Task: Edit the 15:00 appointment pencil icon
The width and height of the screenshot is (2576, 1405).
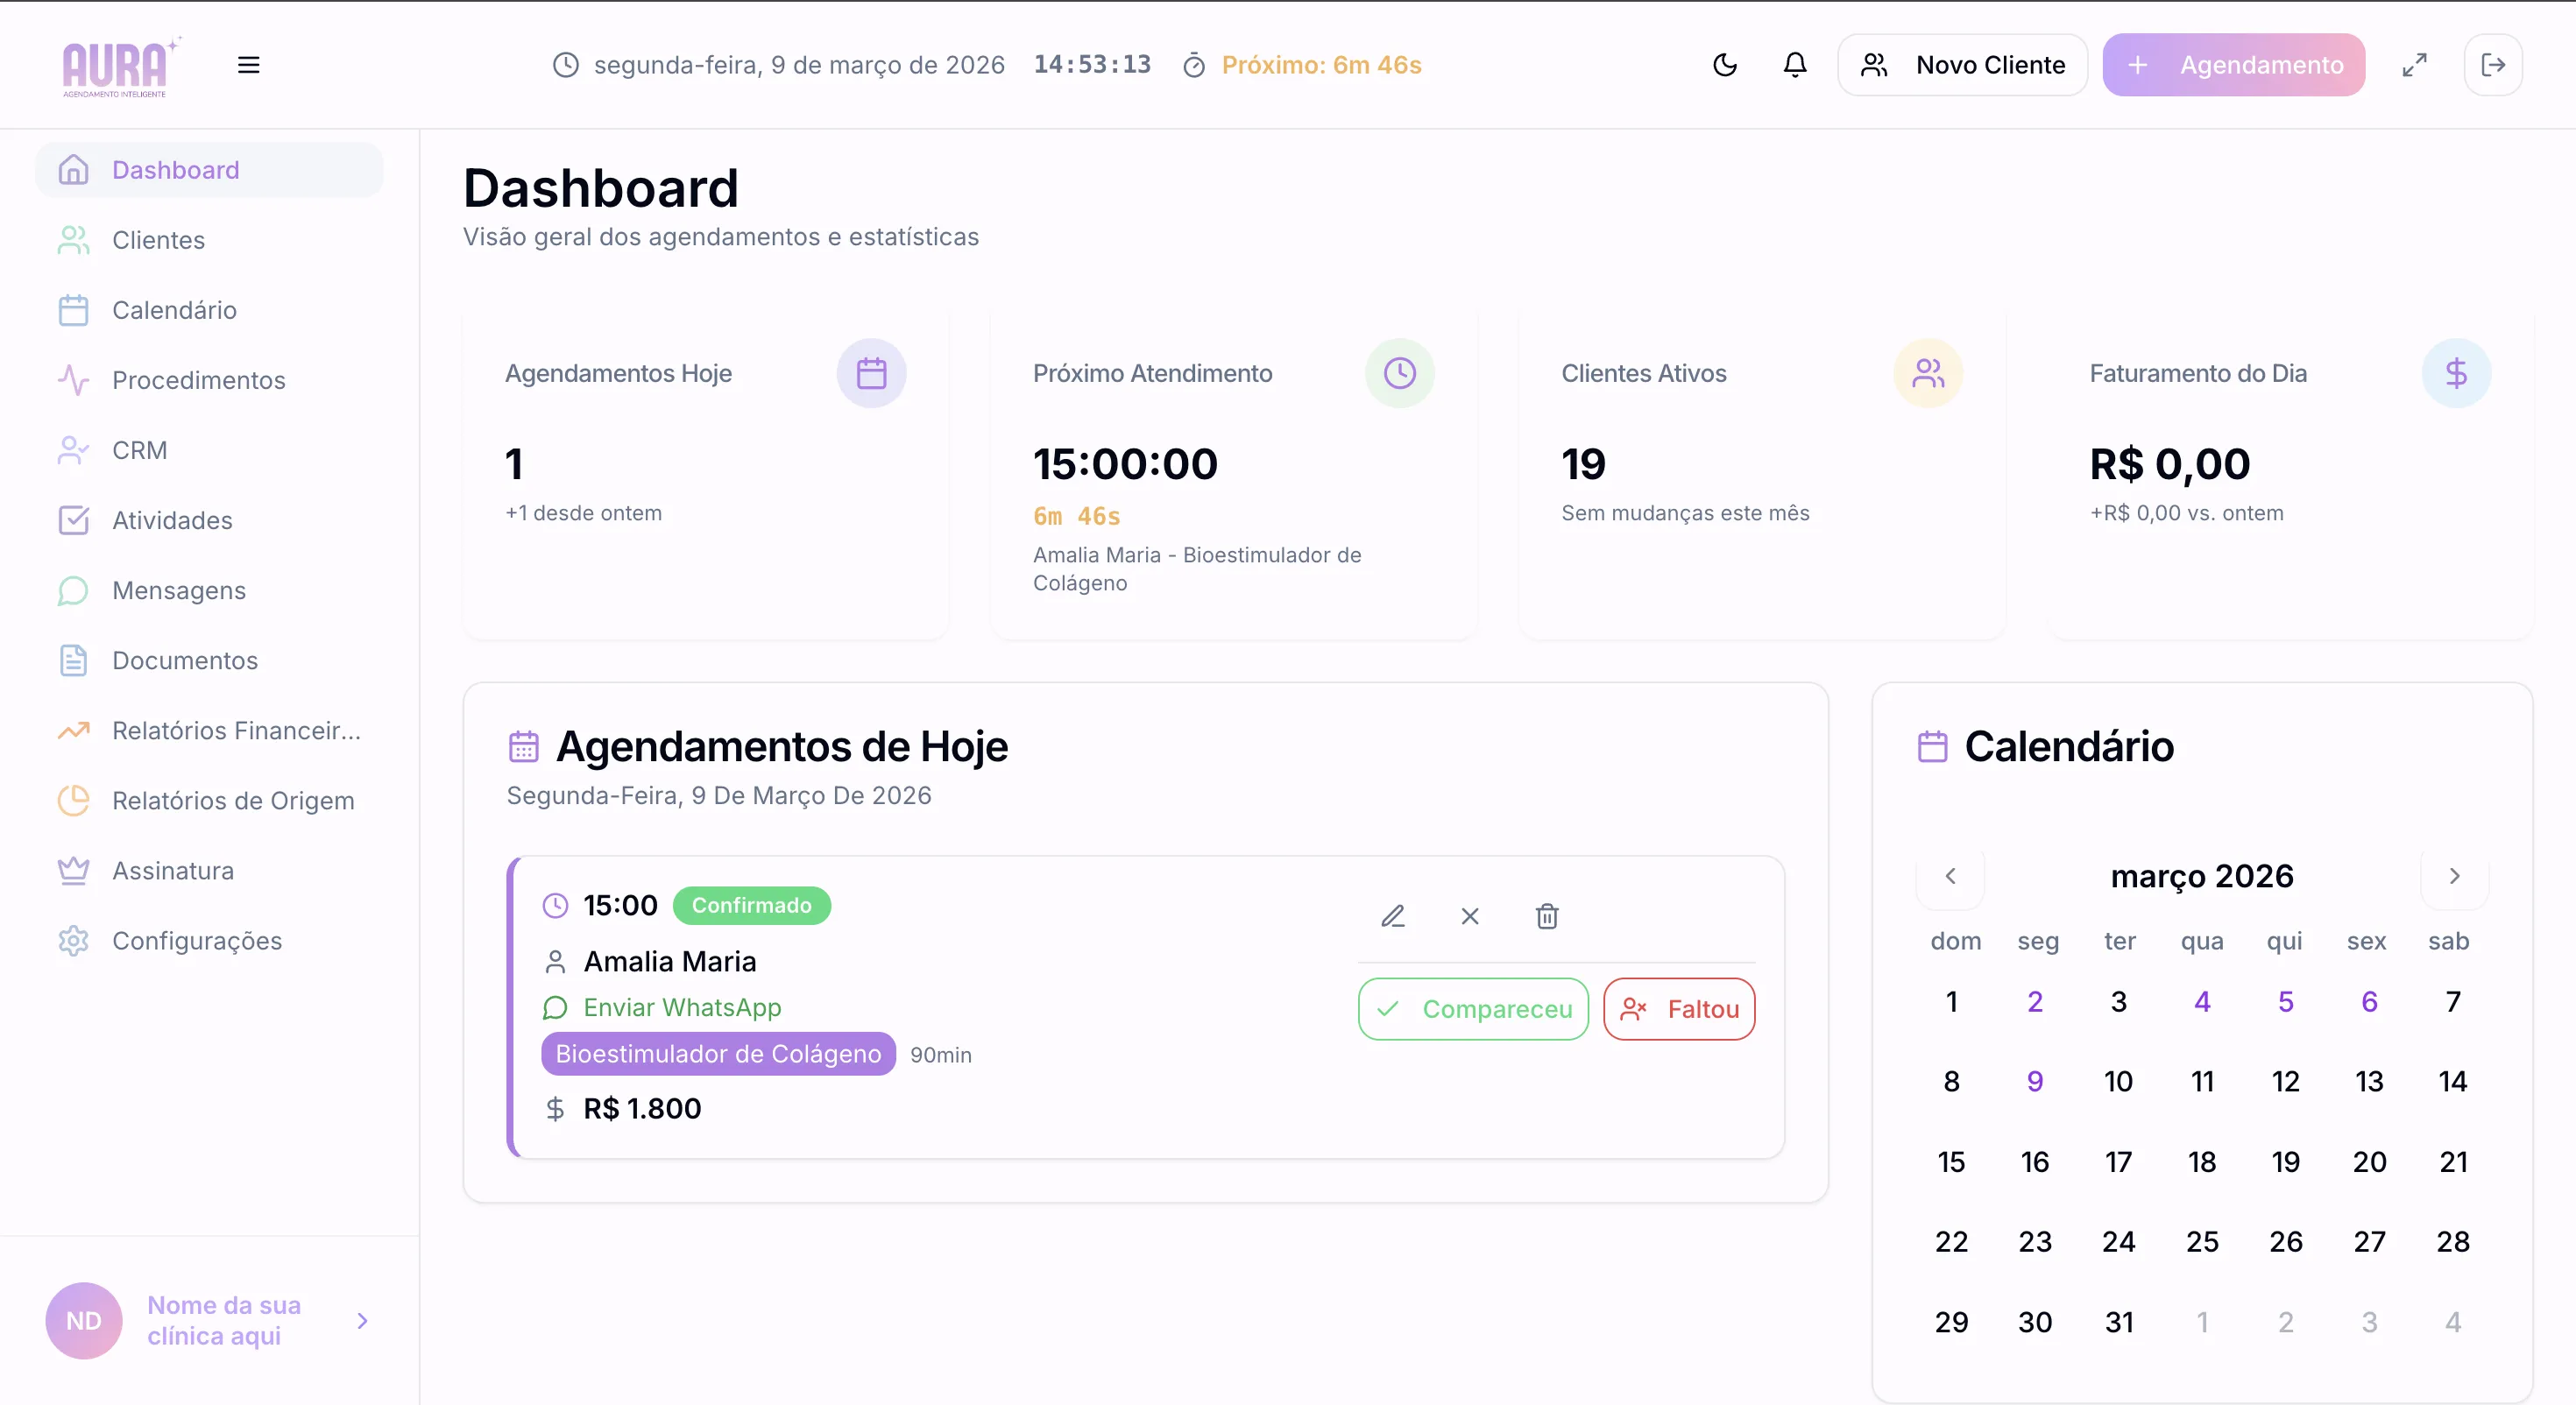Action: tap(1393, 916)
